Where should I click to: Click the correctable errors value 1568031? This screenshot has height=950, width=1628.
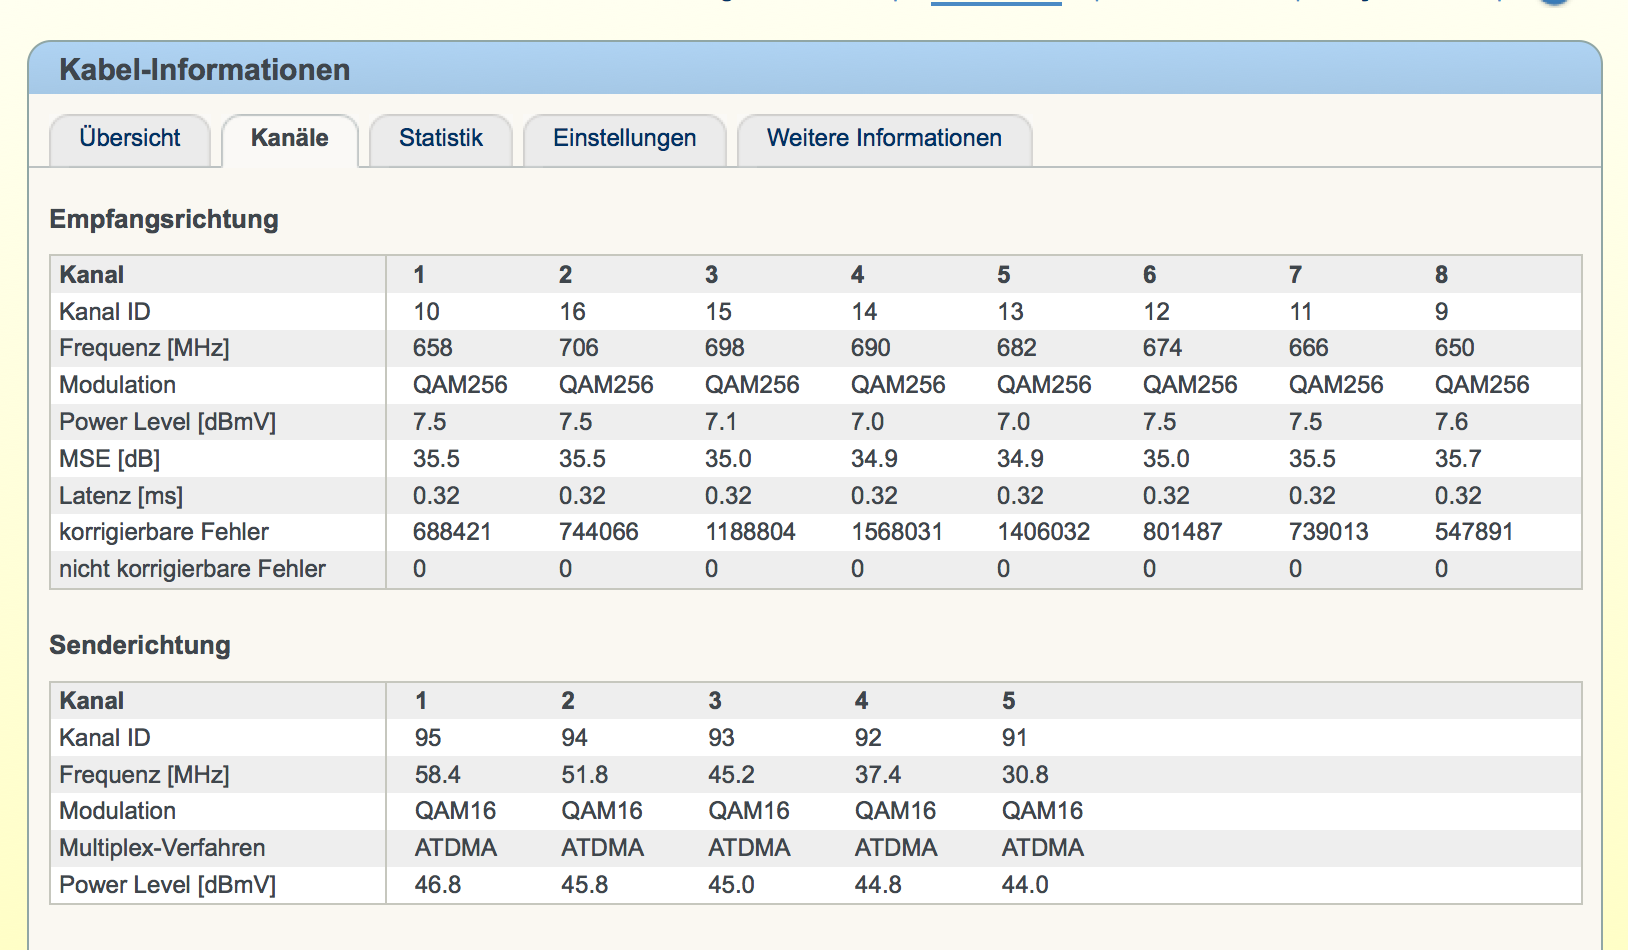[x=897, y=532]
